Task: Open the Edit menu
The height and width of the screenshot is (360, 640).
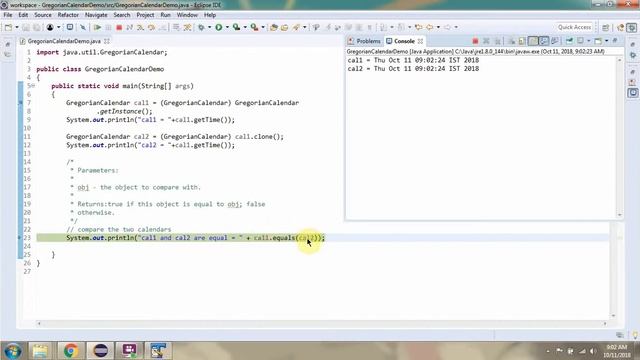Action: pyautogui.click(x=23, y=15)
